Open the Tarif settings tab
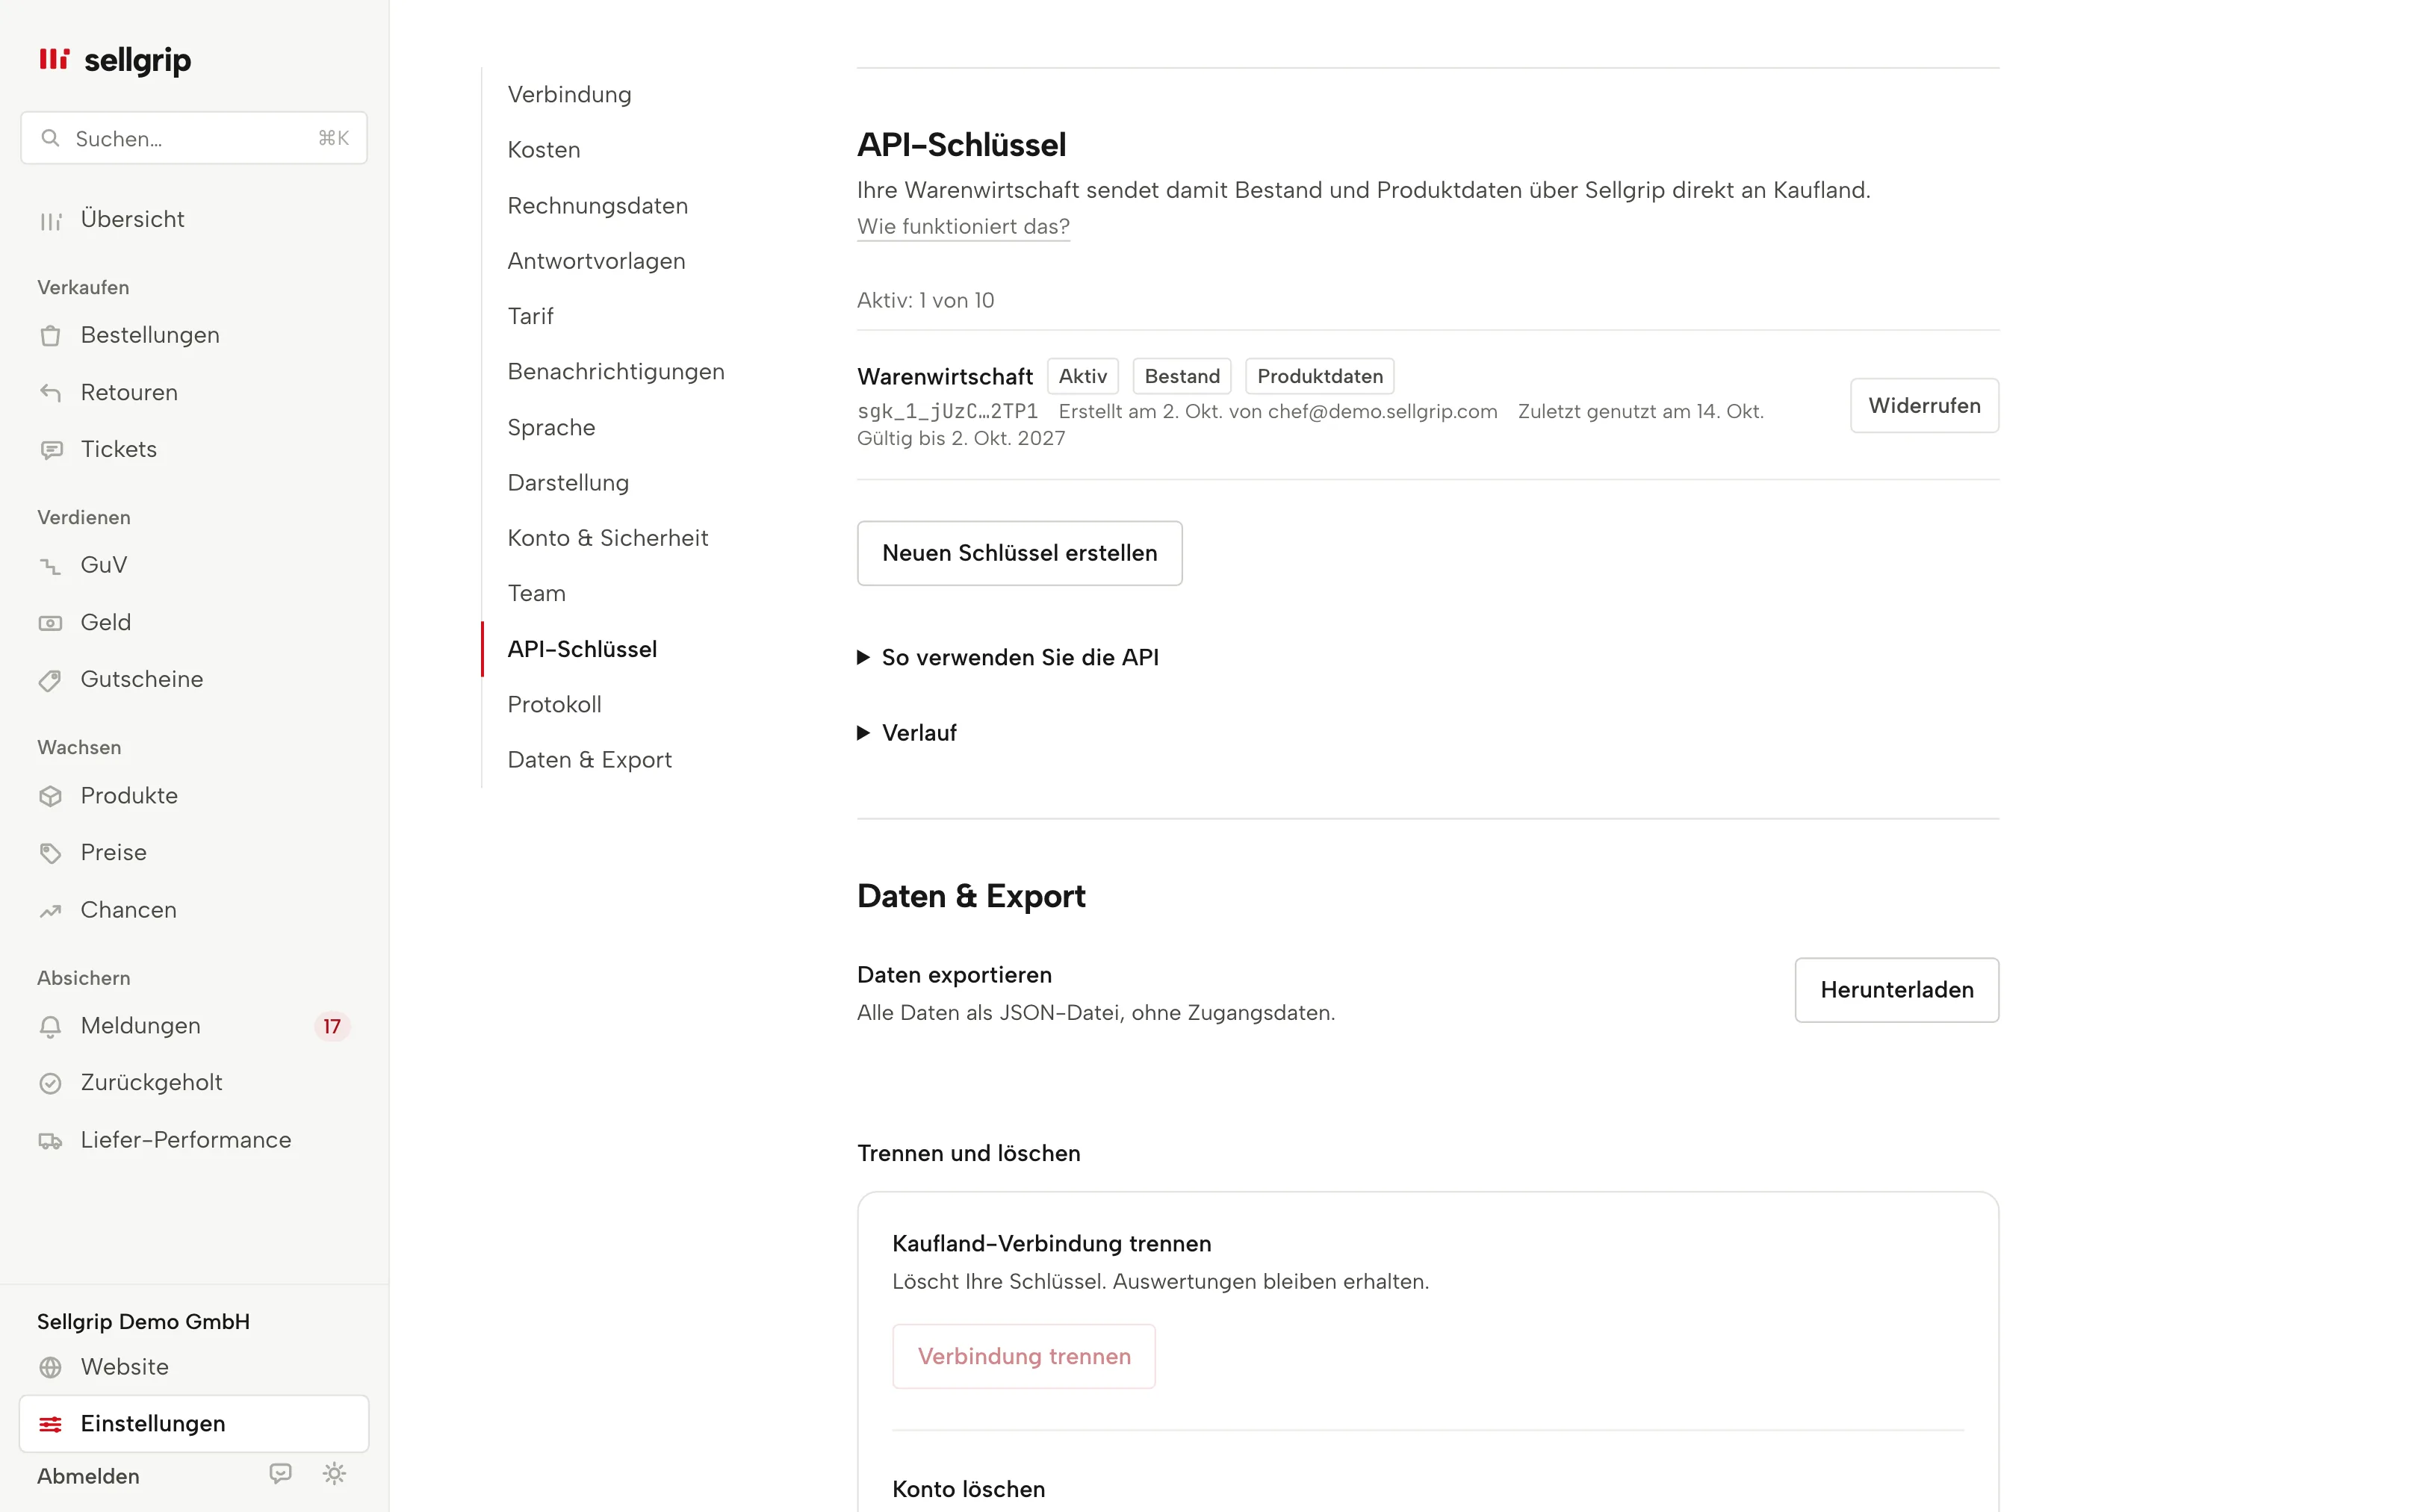 pyautogui.click(x=530, y=316)
